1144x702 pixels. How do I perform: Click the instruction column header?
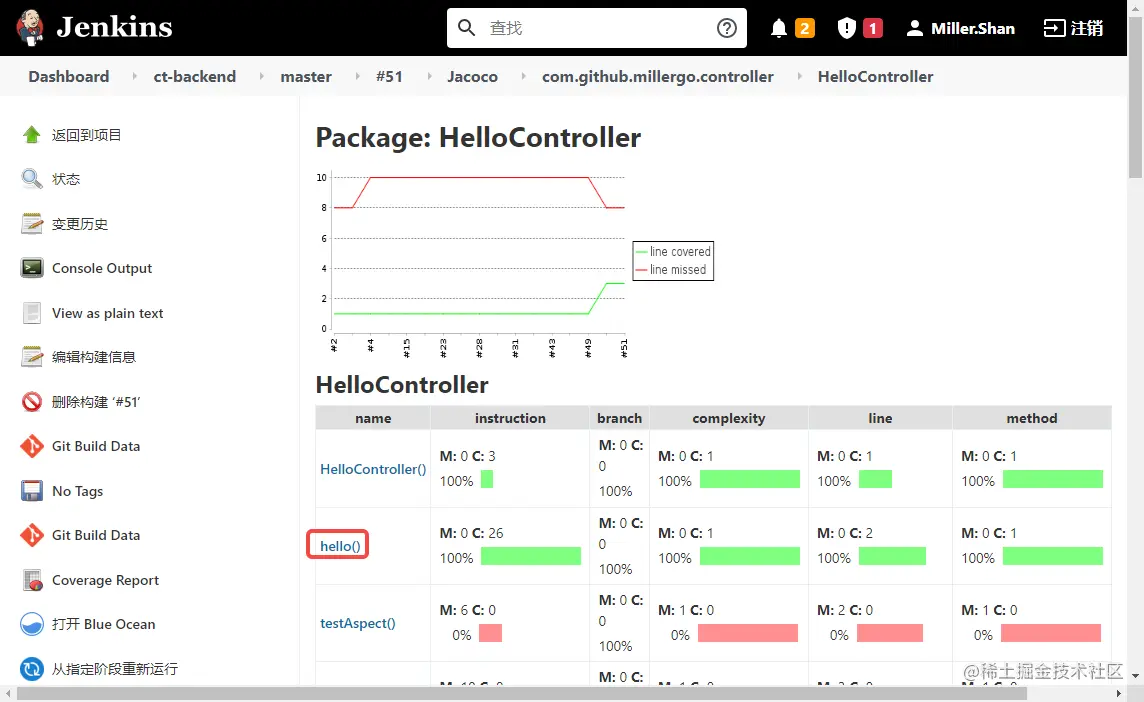(510, 418)
